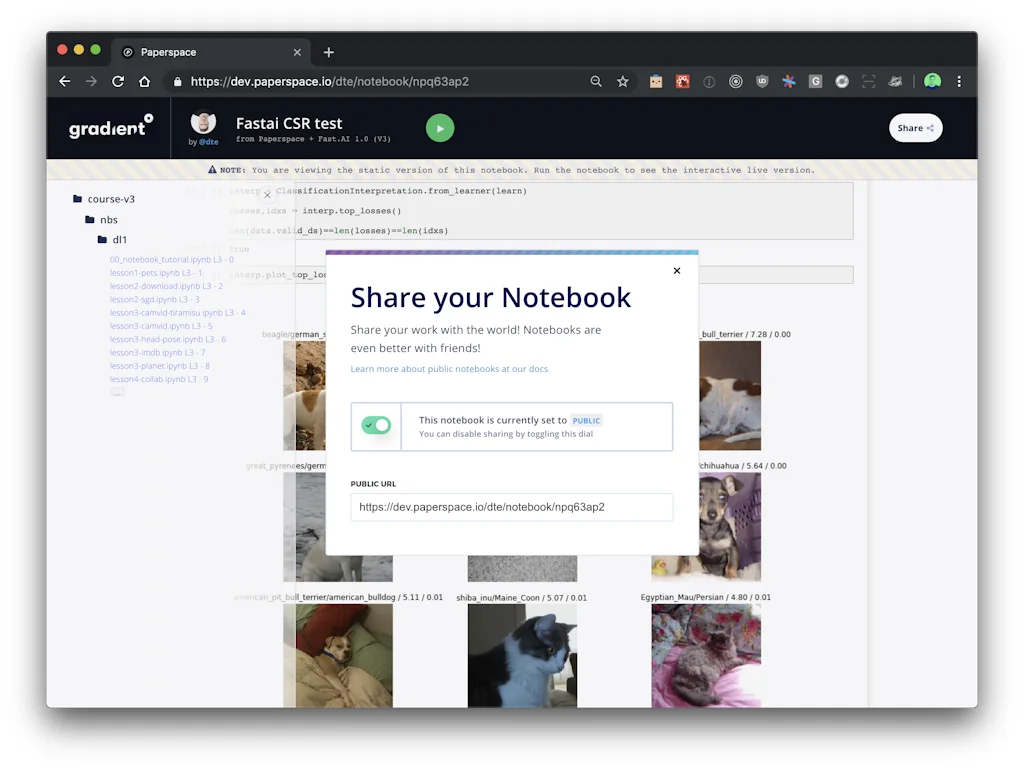Open the Chrome profile avatar icon

tap(931, 81)
